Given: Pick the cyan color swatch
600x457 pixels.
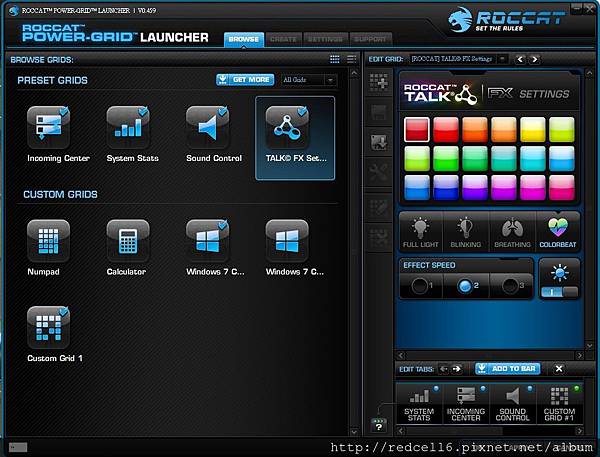Looking at the screenshot, I should [x=532, y=158].
